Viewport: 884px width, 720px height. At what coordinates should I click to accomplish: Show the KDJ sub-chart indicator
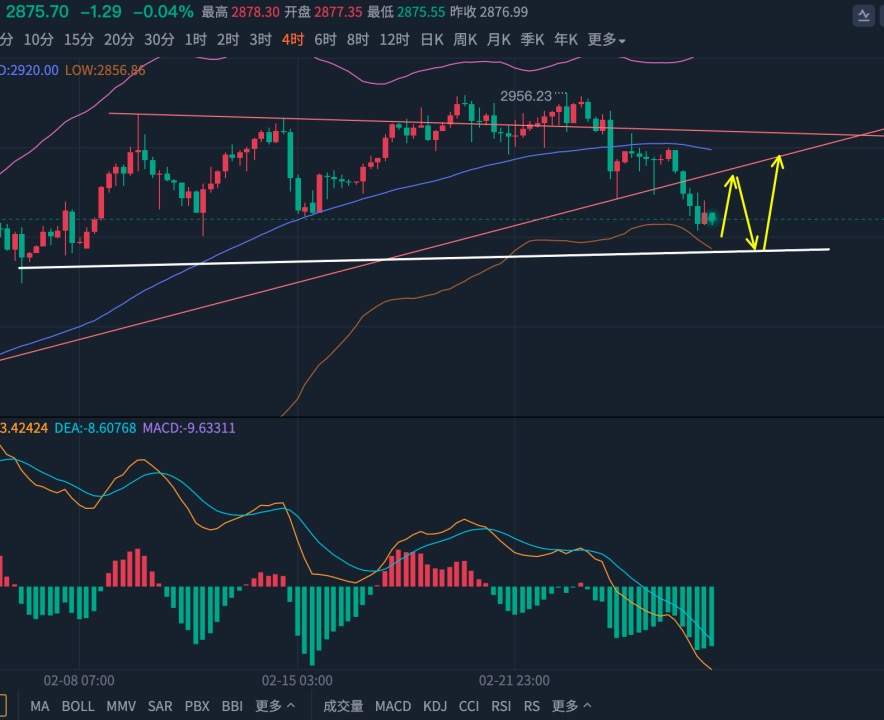435,706
